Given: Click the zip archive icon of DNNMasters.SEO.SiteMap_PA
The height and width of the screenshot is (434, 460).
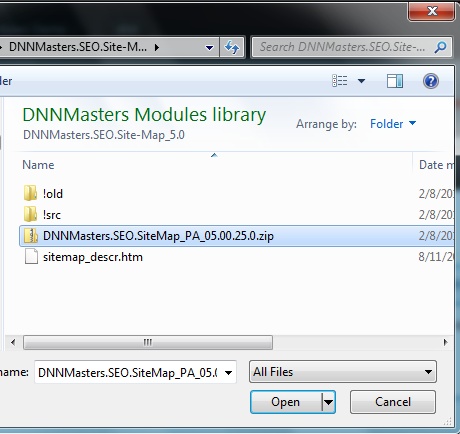Looking at the screenshot, I should [x=31, y=236].
